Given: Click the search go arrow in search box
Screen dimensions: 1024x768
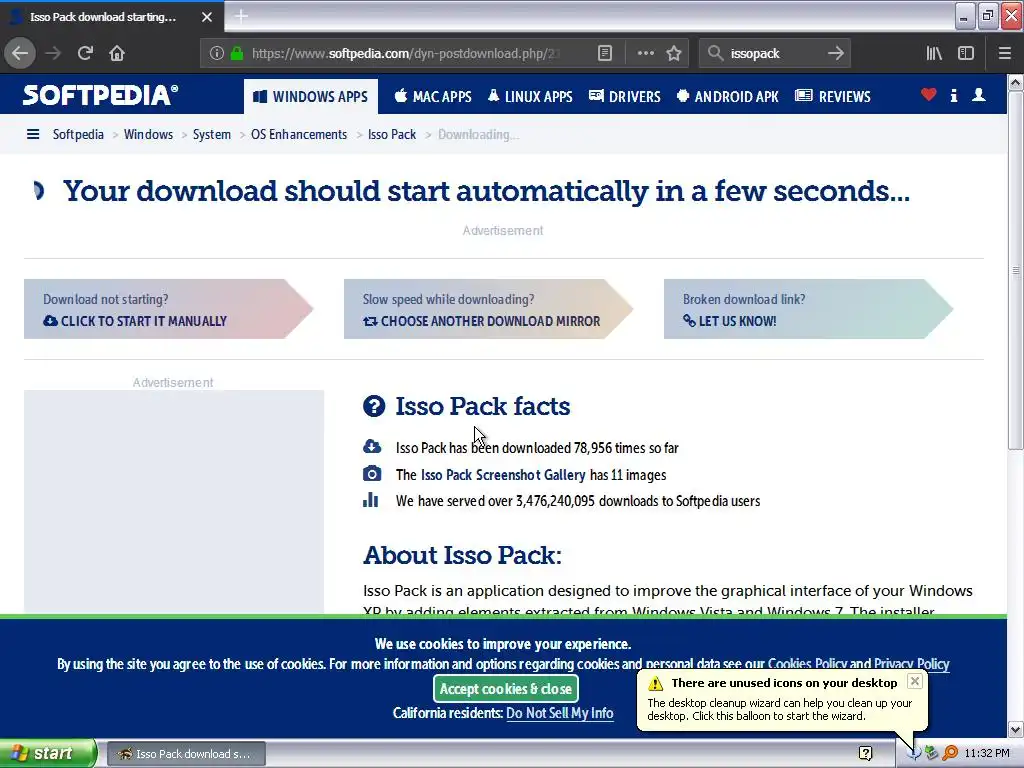Looking at the screenshot, I should pos(835,54).
